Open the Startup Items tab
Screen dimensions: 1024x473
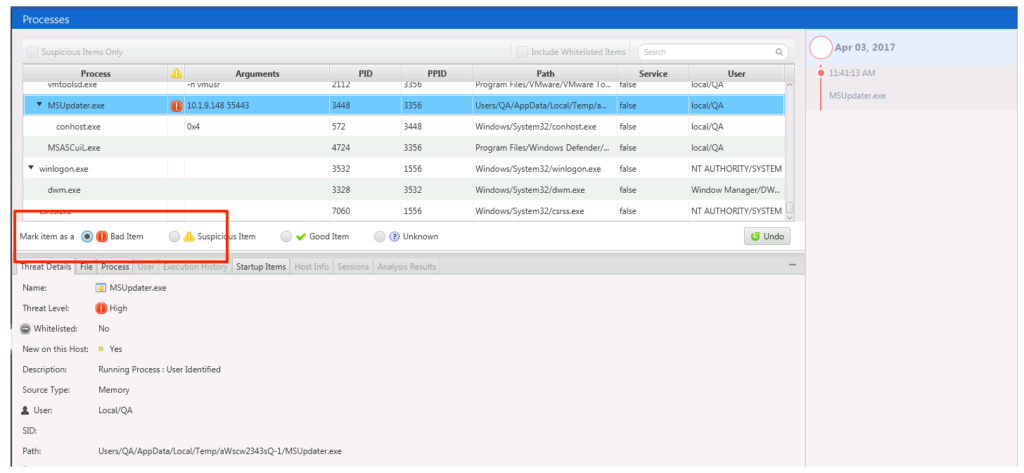click(261, 267)
